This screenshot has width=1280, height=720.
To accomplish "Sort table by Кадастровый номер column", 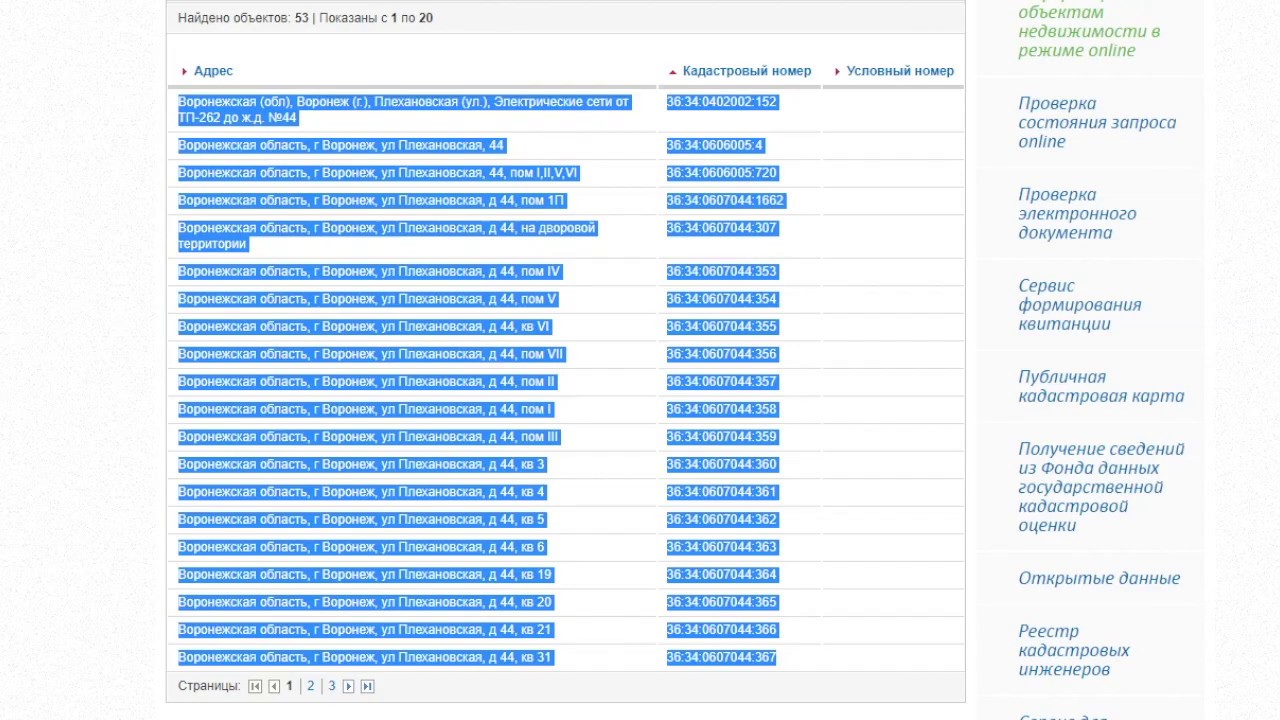I will [747, 71].
